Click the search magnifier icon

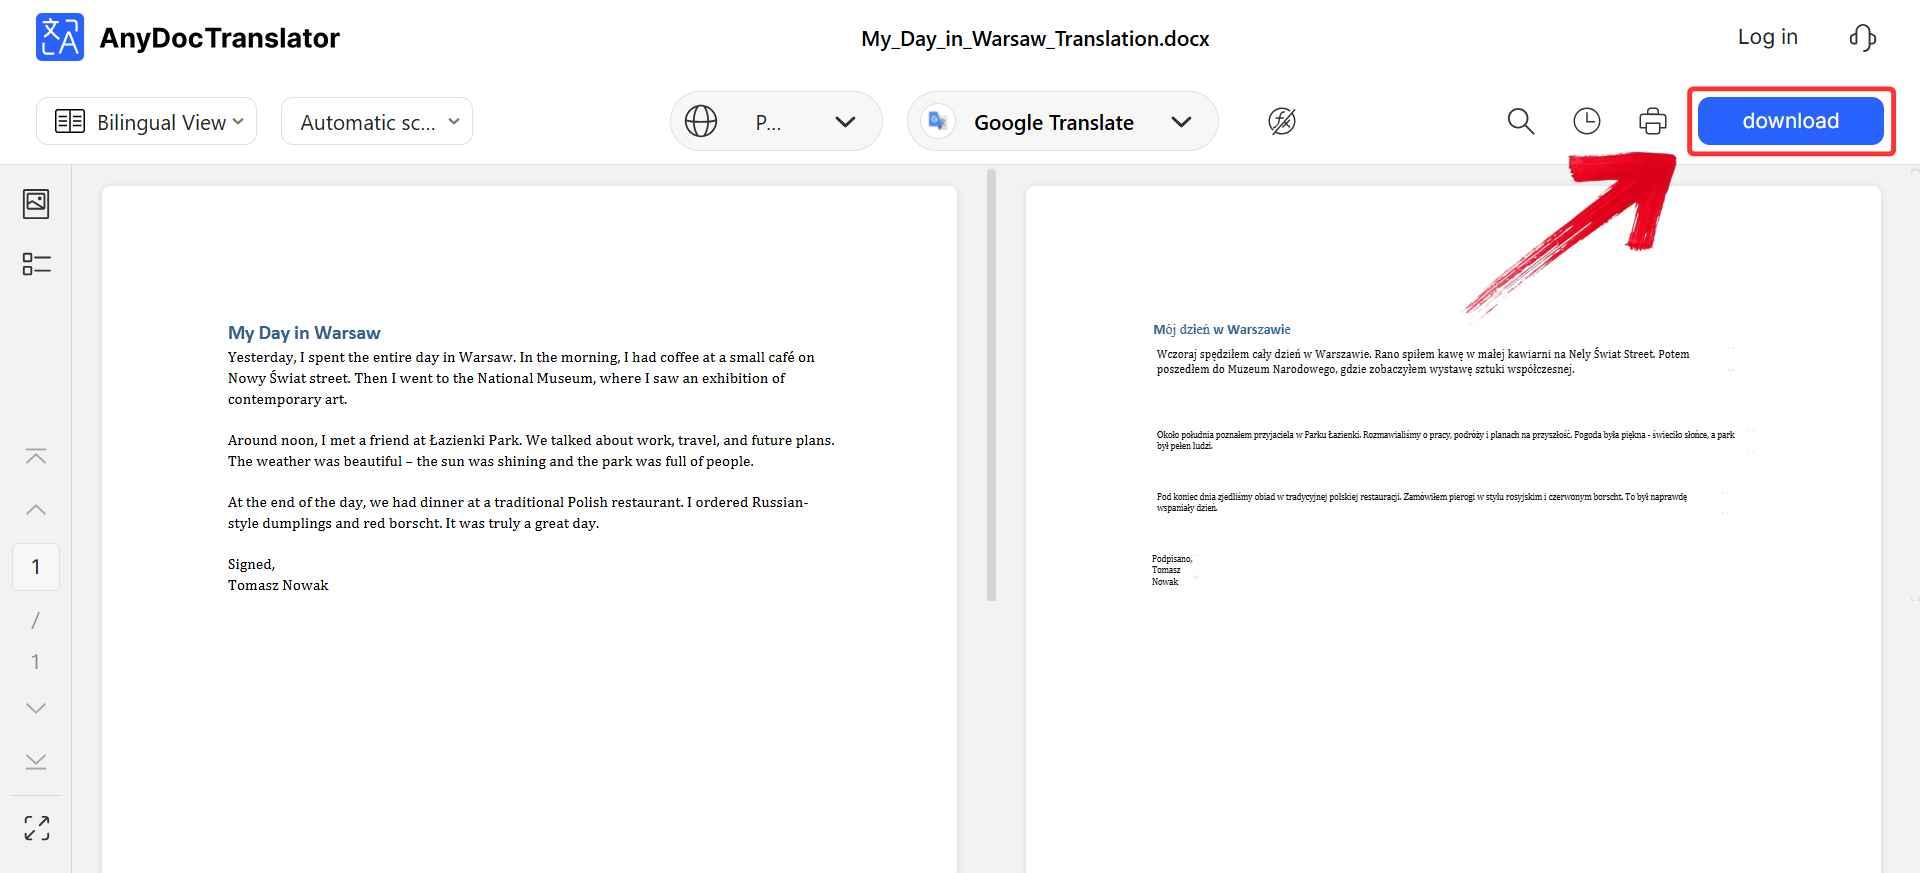click(1520, 121)
